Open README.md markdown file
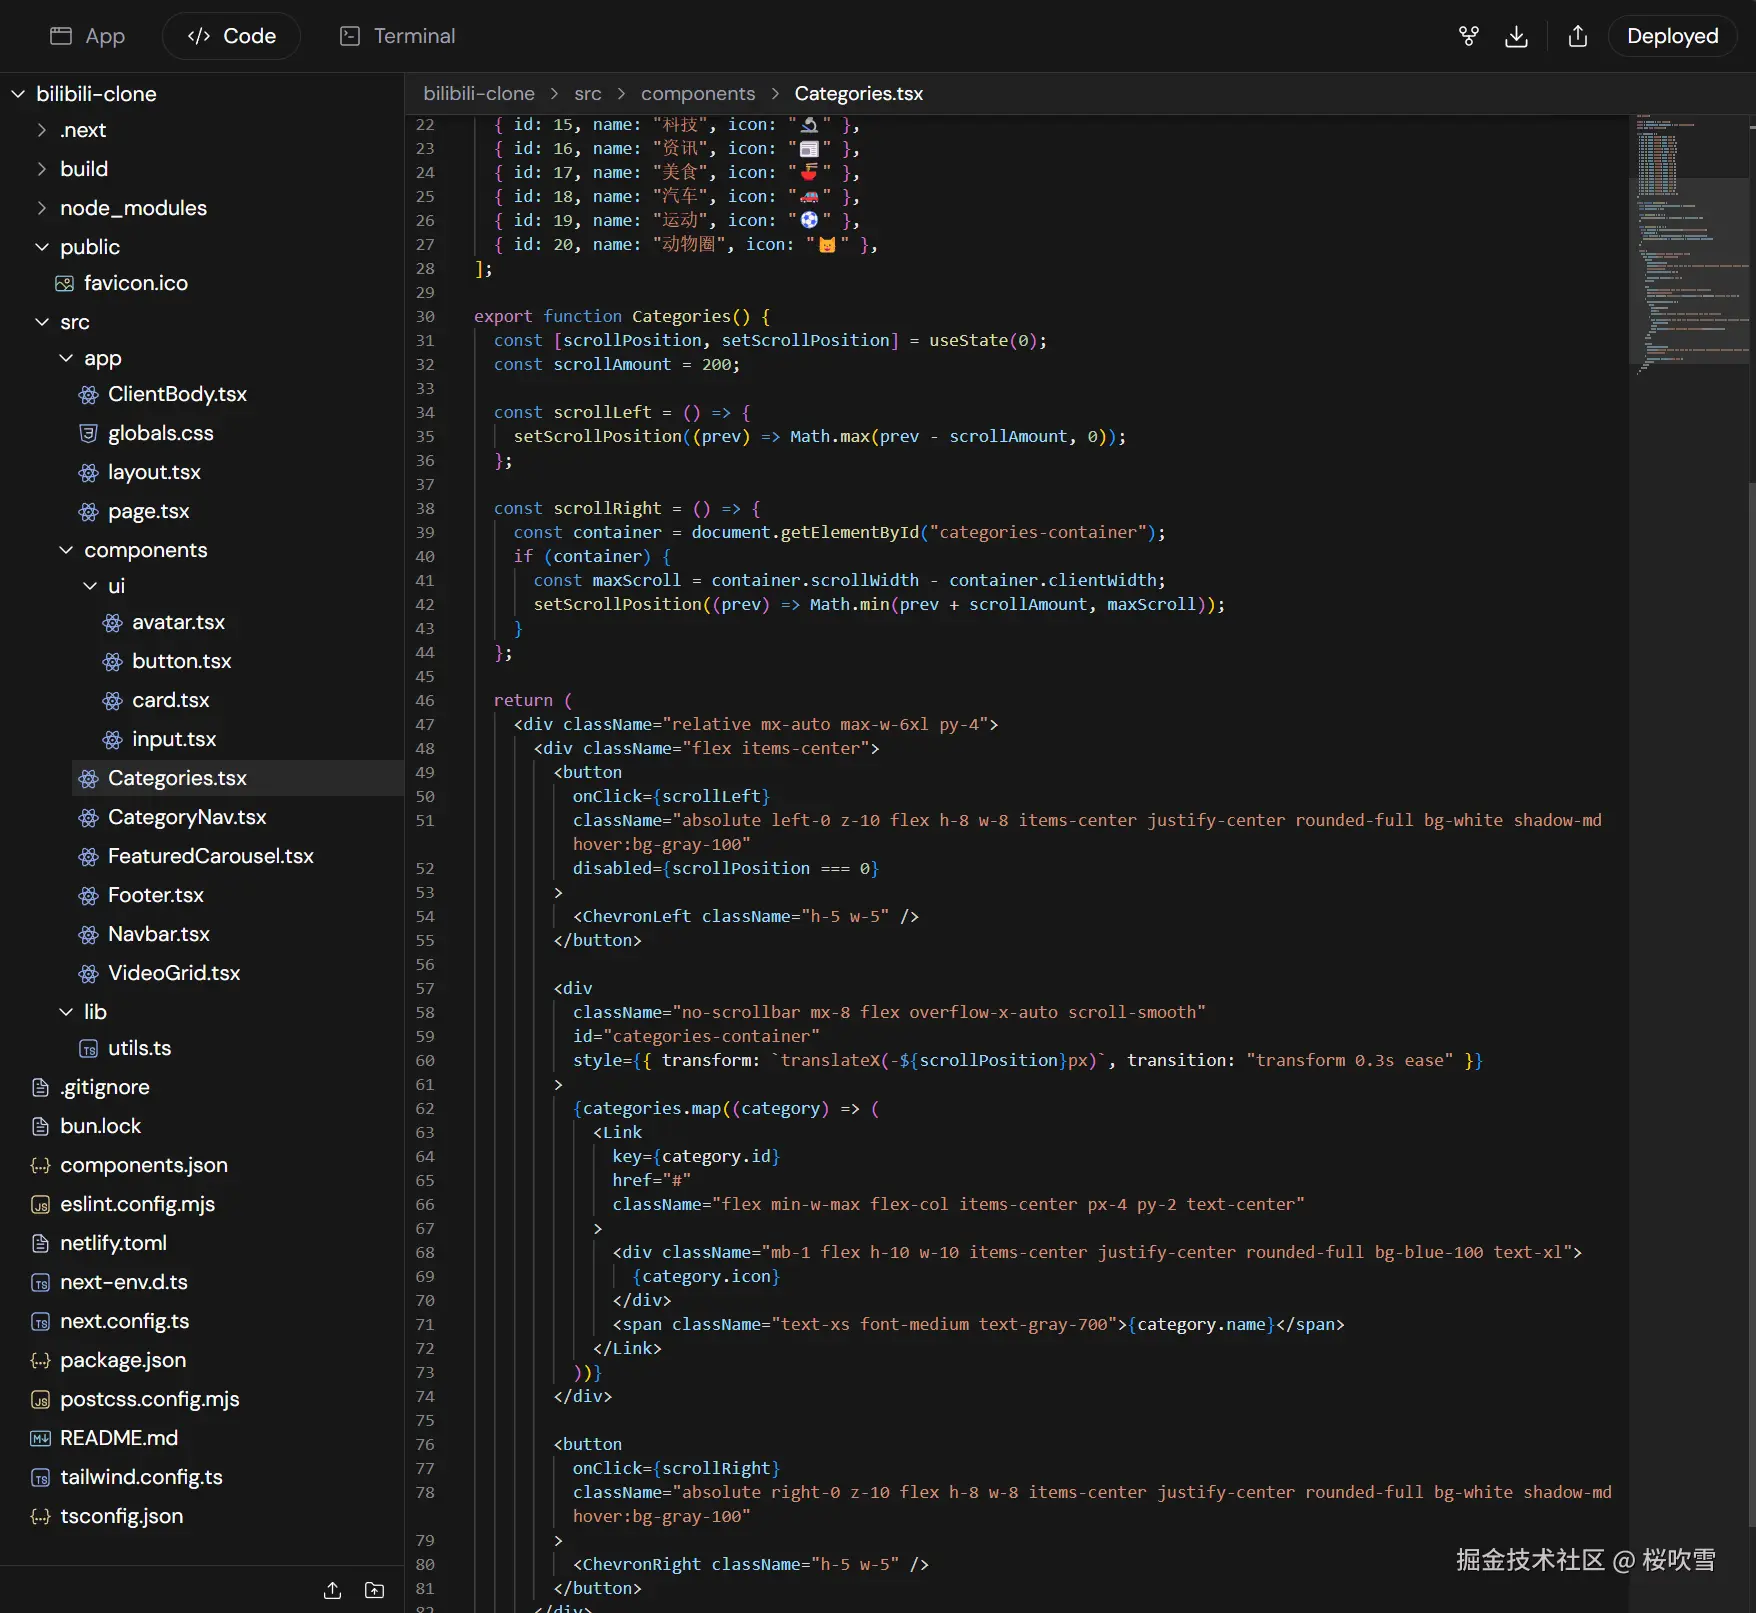 118,1438
